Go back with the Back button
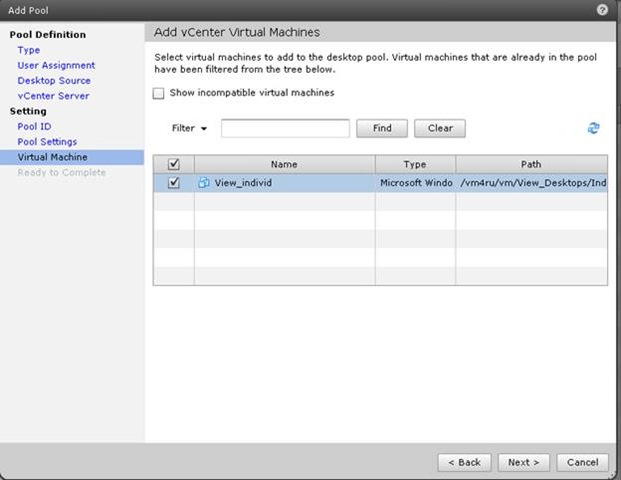 point(464,462)
